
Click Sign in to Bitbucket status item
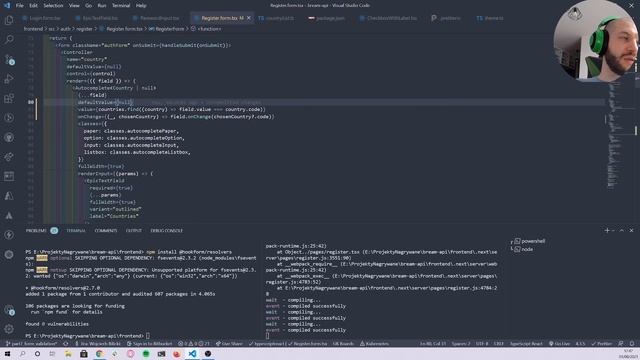tap(149, 344)
